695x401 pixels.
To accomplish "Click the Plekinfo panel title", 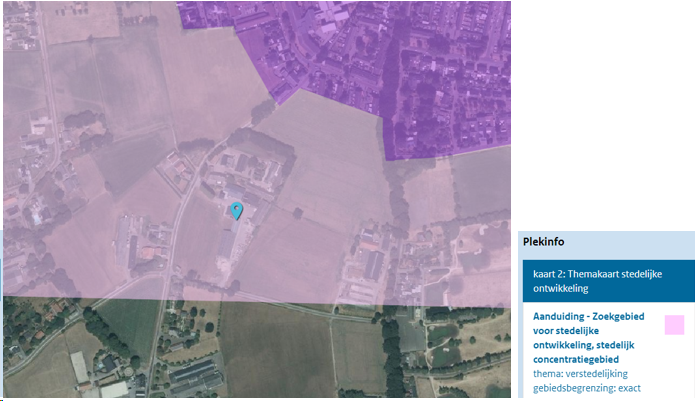I will tap(544, 242).
